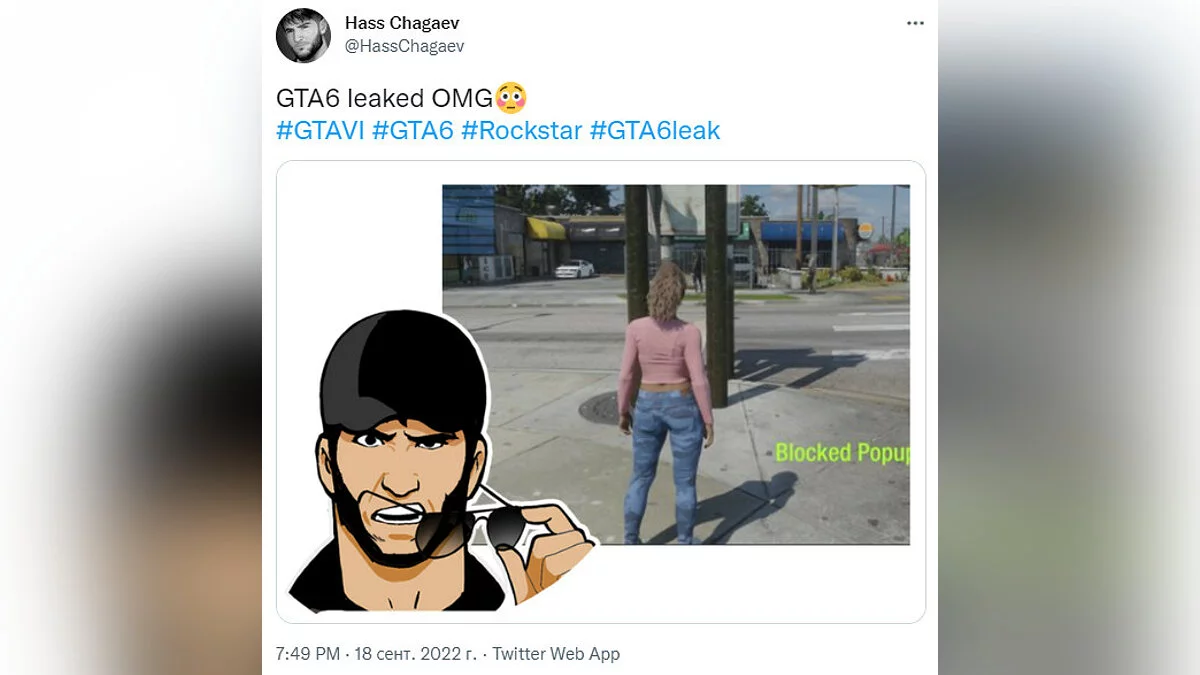The image size is (1200, 675).
Task: Open the @HassChagaev handle link
Action: pos(404,46)
